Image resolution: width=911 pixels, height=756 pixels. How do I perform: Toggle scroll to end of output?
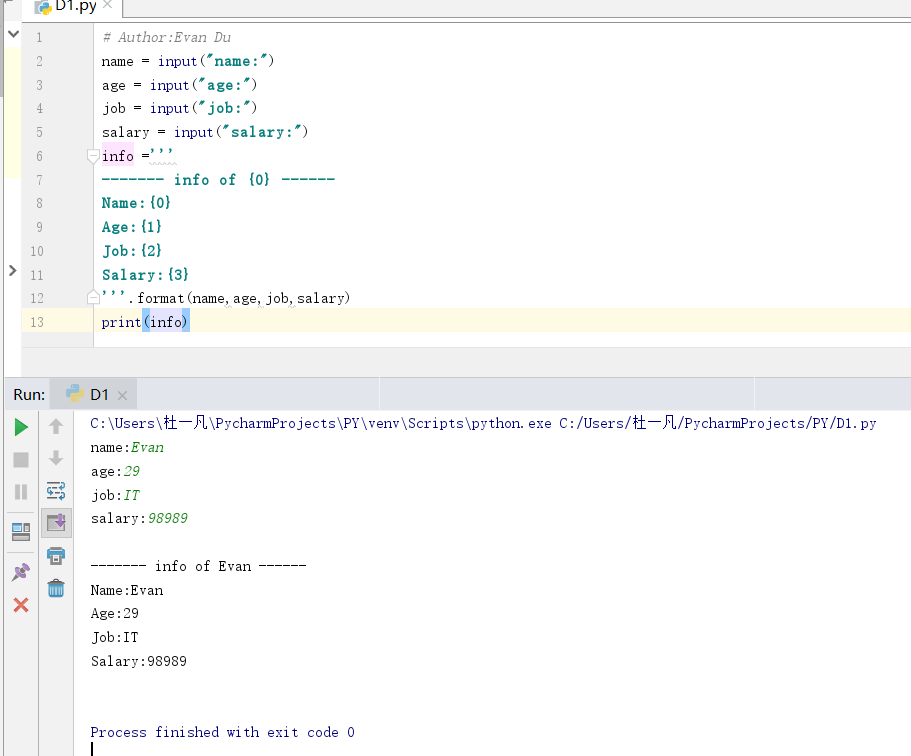(56, 522)
